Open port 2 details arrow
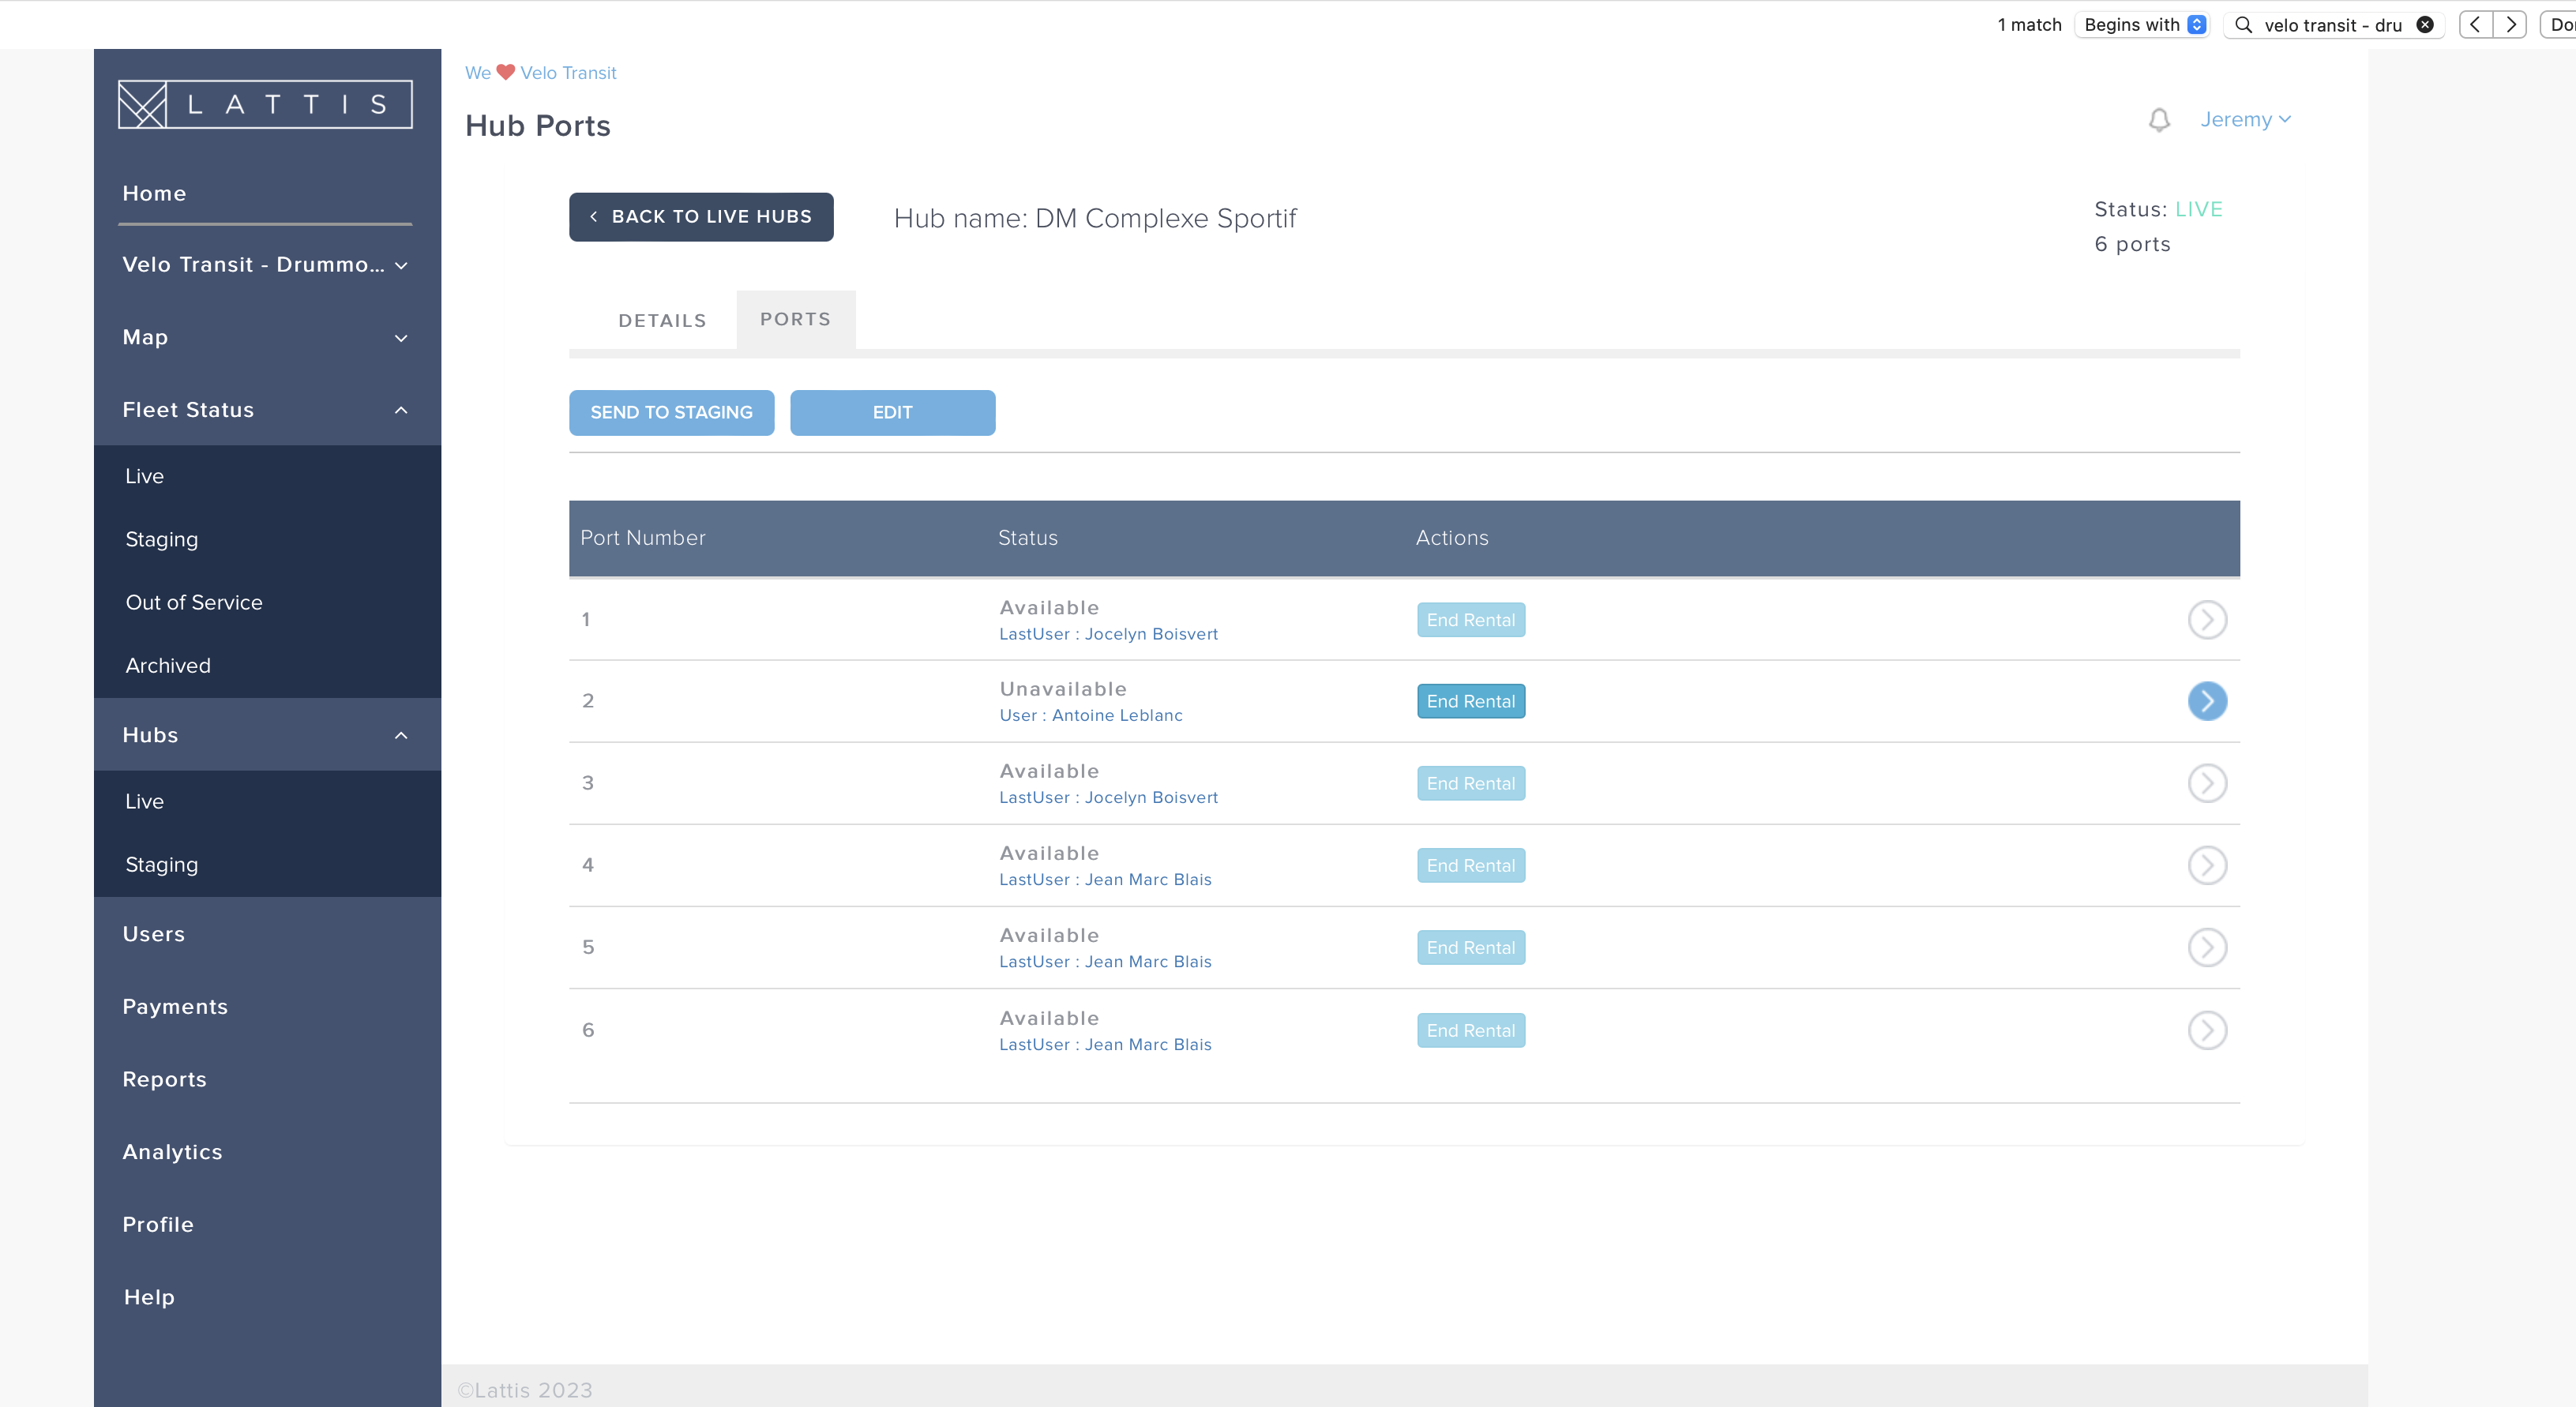 coord(2206,701)
